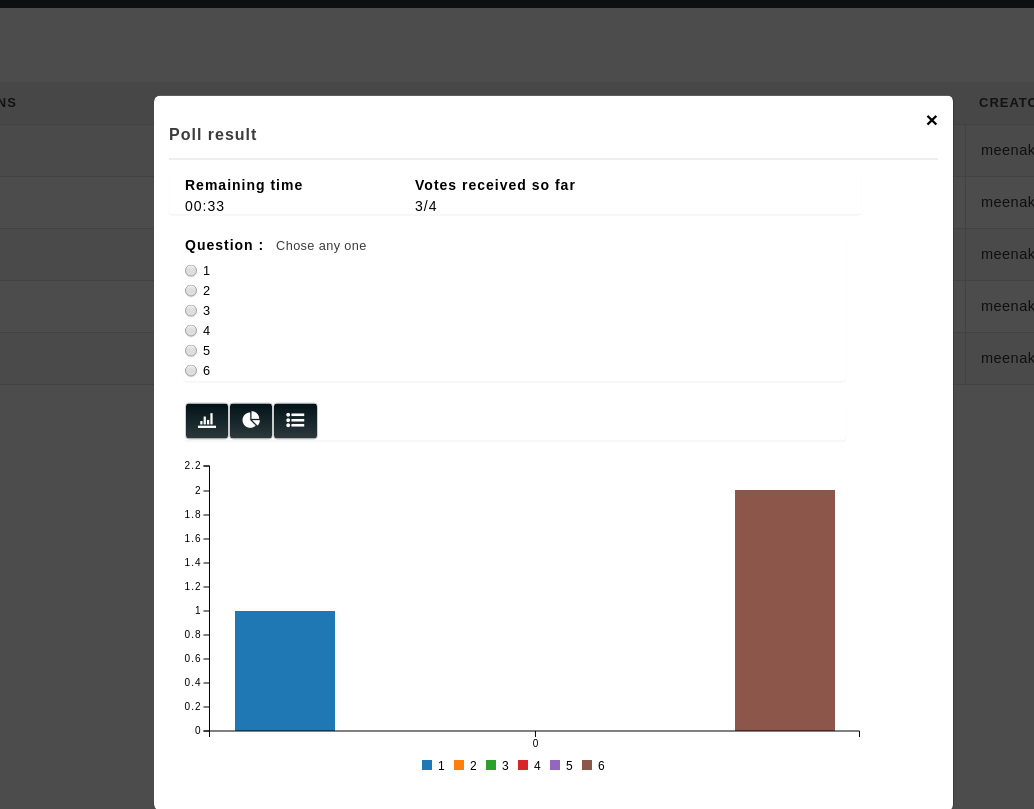Click the 'Votes received so far' label
This screenshot has height=809, width=1034.
click(x=495, y=185)
